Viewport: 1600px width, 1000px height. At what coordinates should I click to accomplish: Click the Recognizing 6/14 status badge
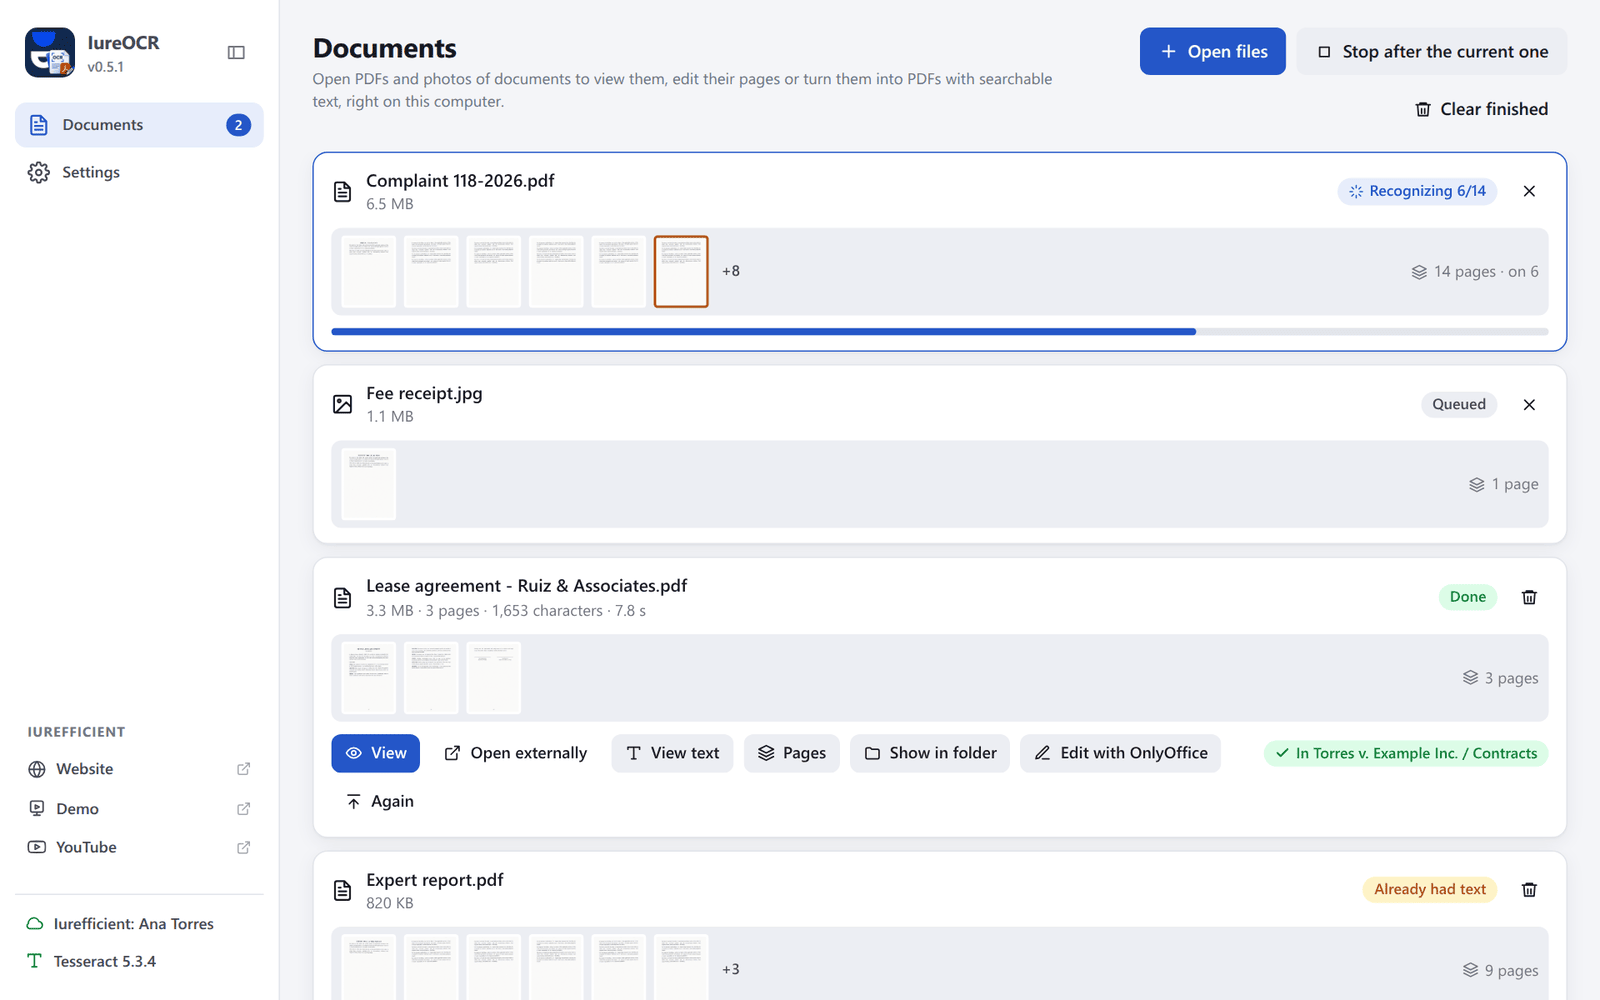coord(1417,191)
